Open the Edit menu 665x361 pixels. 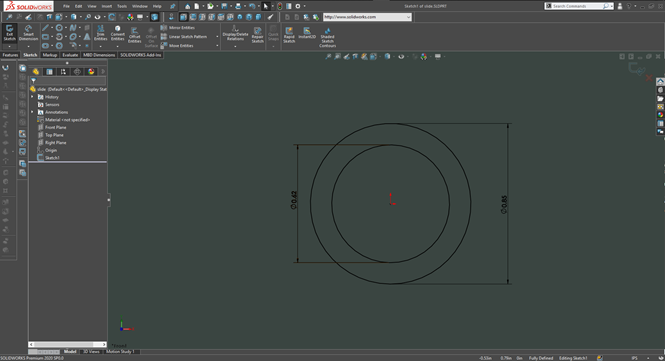click(x=78, y=6)
